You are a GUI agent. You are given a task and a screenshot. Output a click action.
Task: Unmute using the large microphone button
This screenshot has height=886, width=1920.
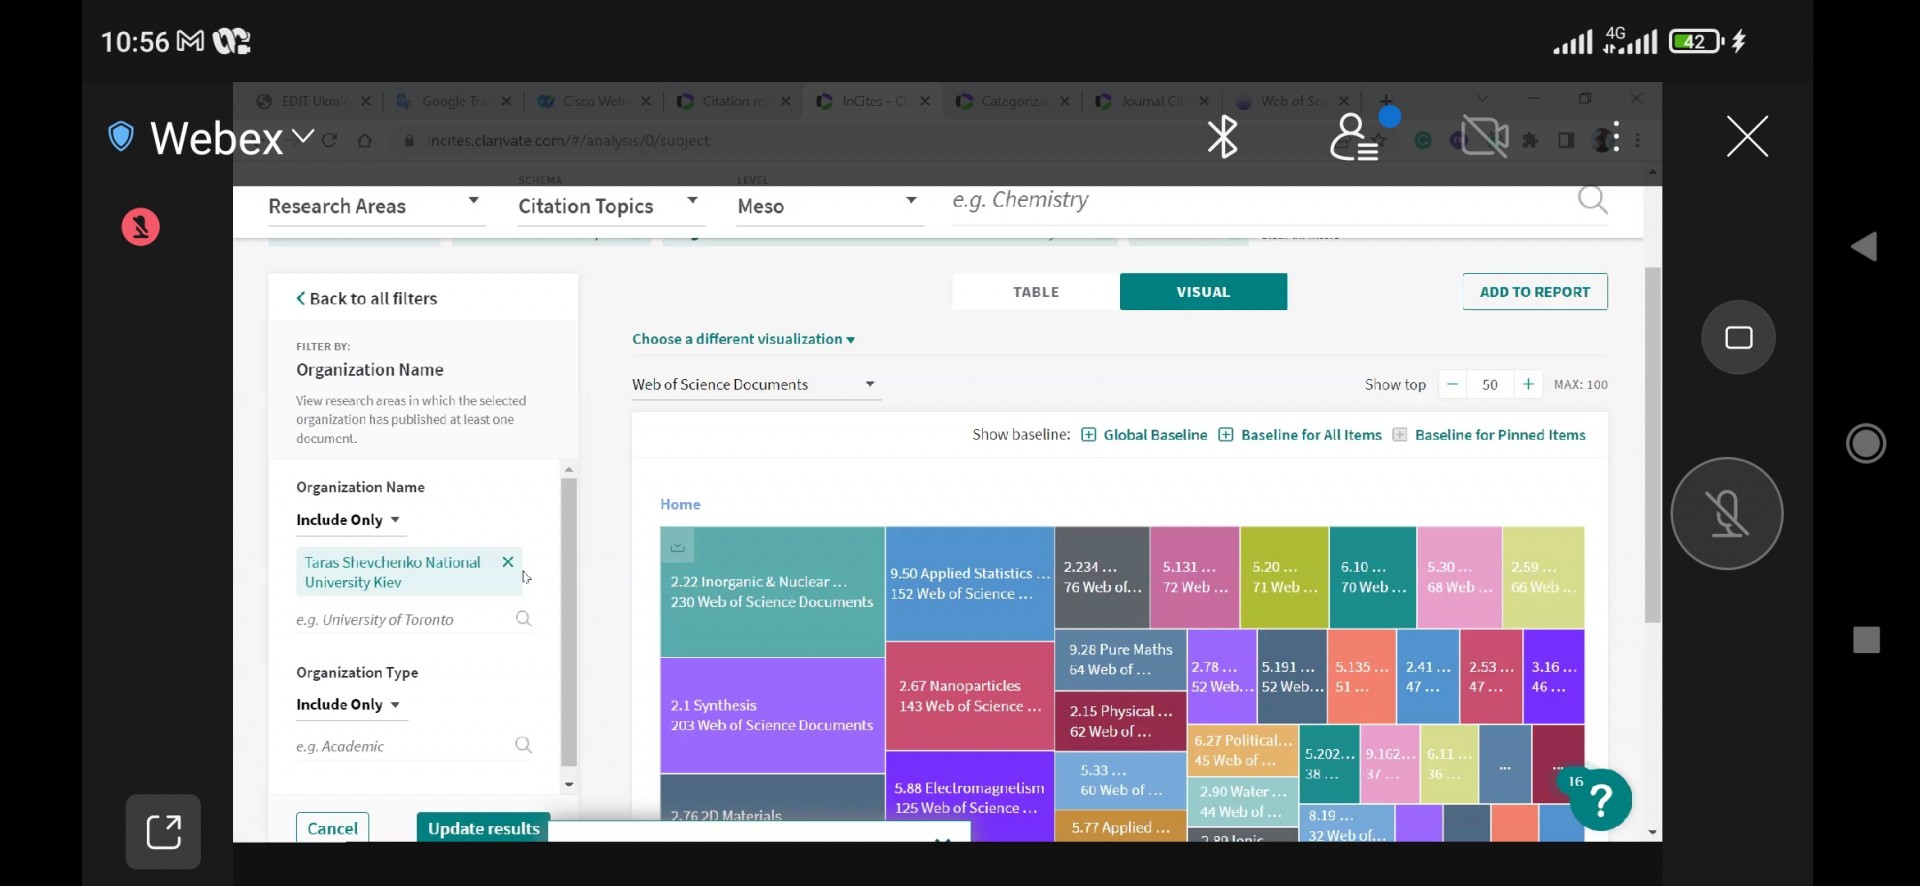[x=1726, y=514]
